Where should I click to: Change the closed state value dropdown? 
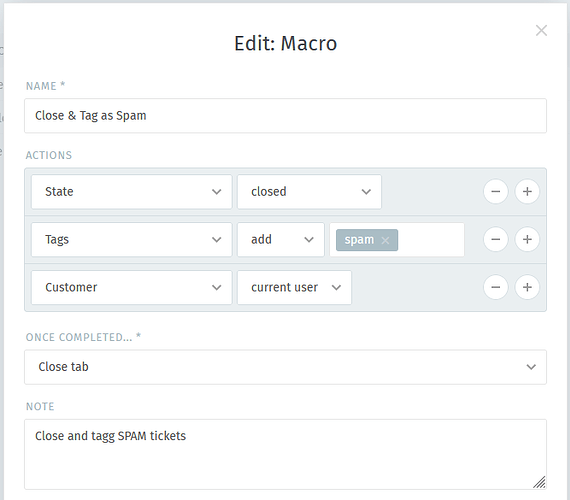(309, 192)
